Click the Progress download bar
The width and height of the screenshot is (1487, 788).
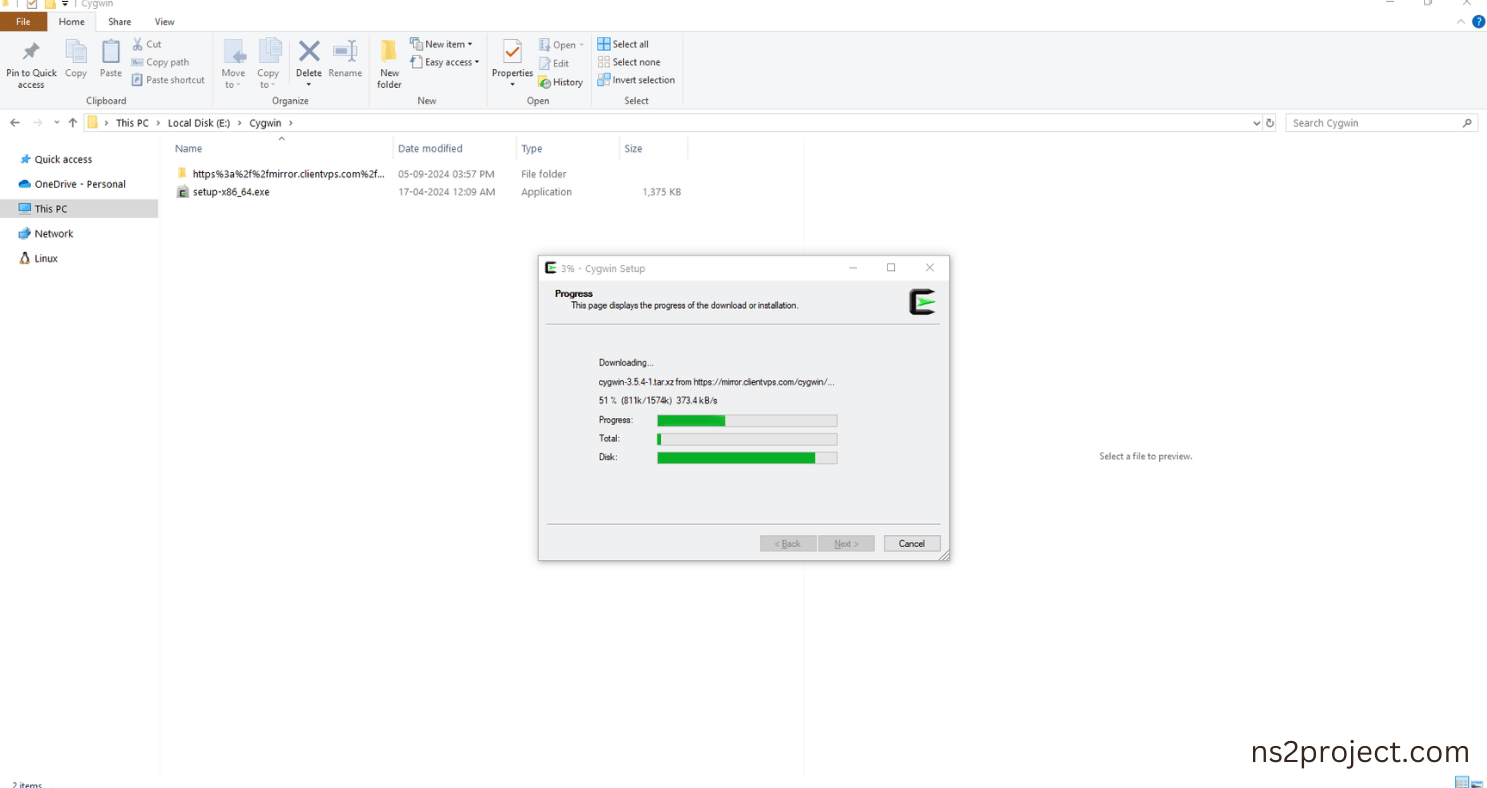coord(747,420)
